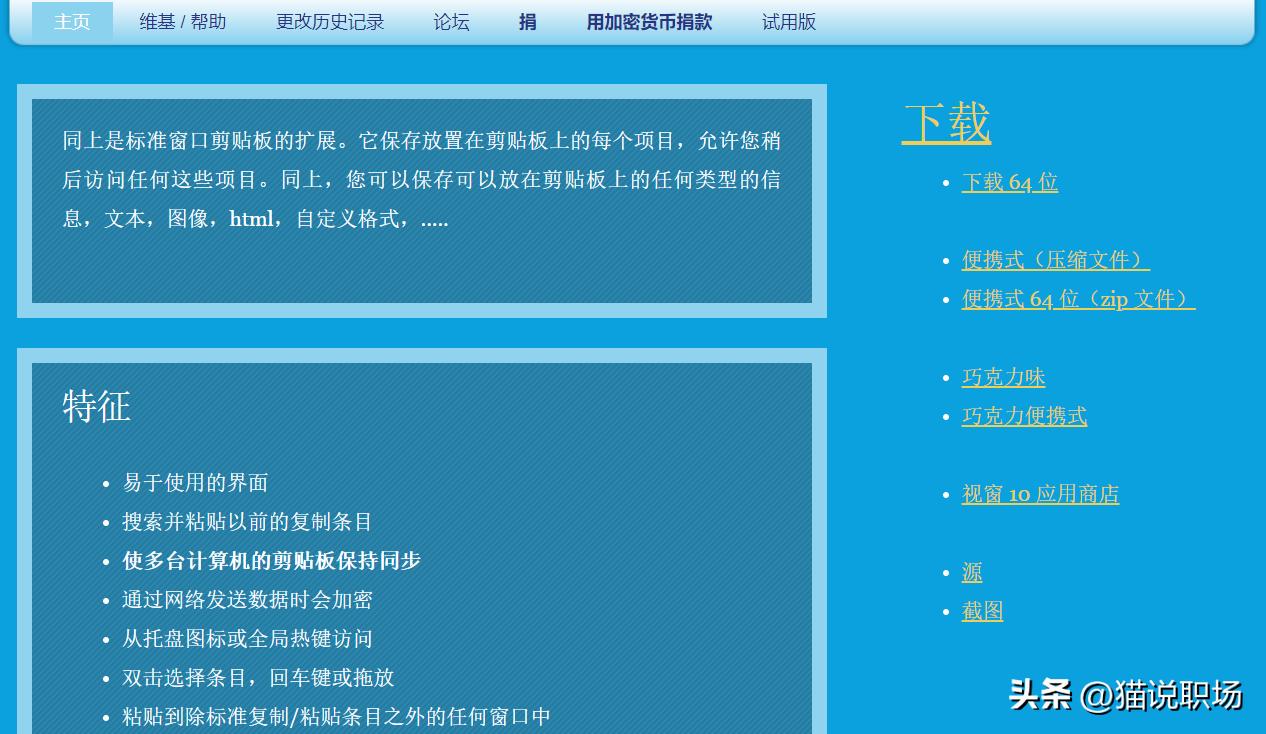Click the 源 link in sidebar
The height and width of the screenshot is (734, 1266).
[x=971, y=572]
